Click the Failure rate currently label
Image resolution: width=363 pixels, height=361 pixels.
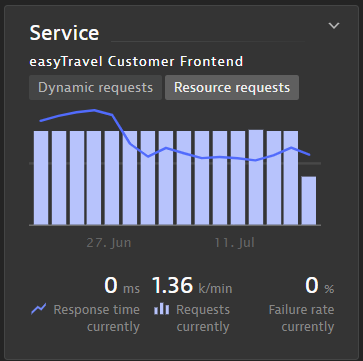point(301,318)
